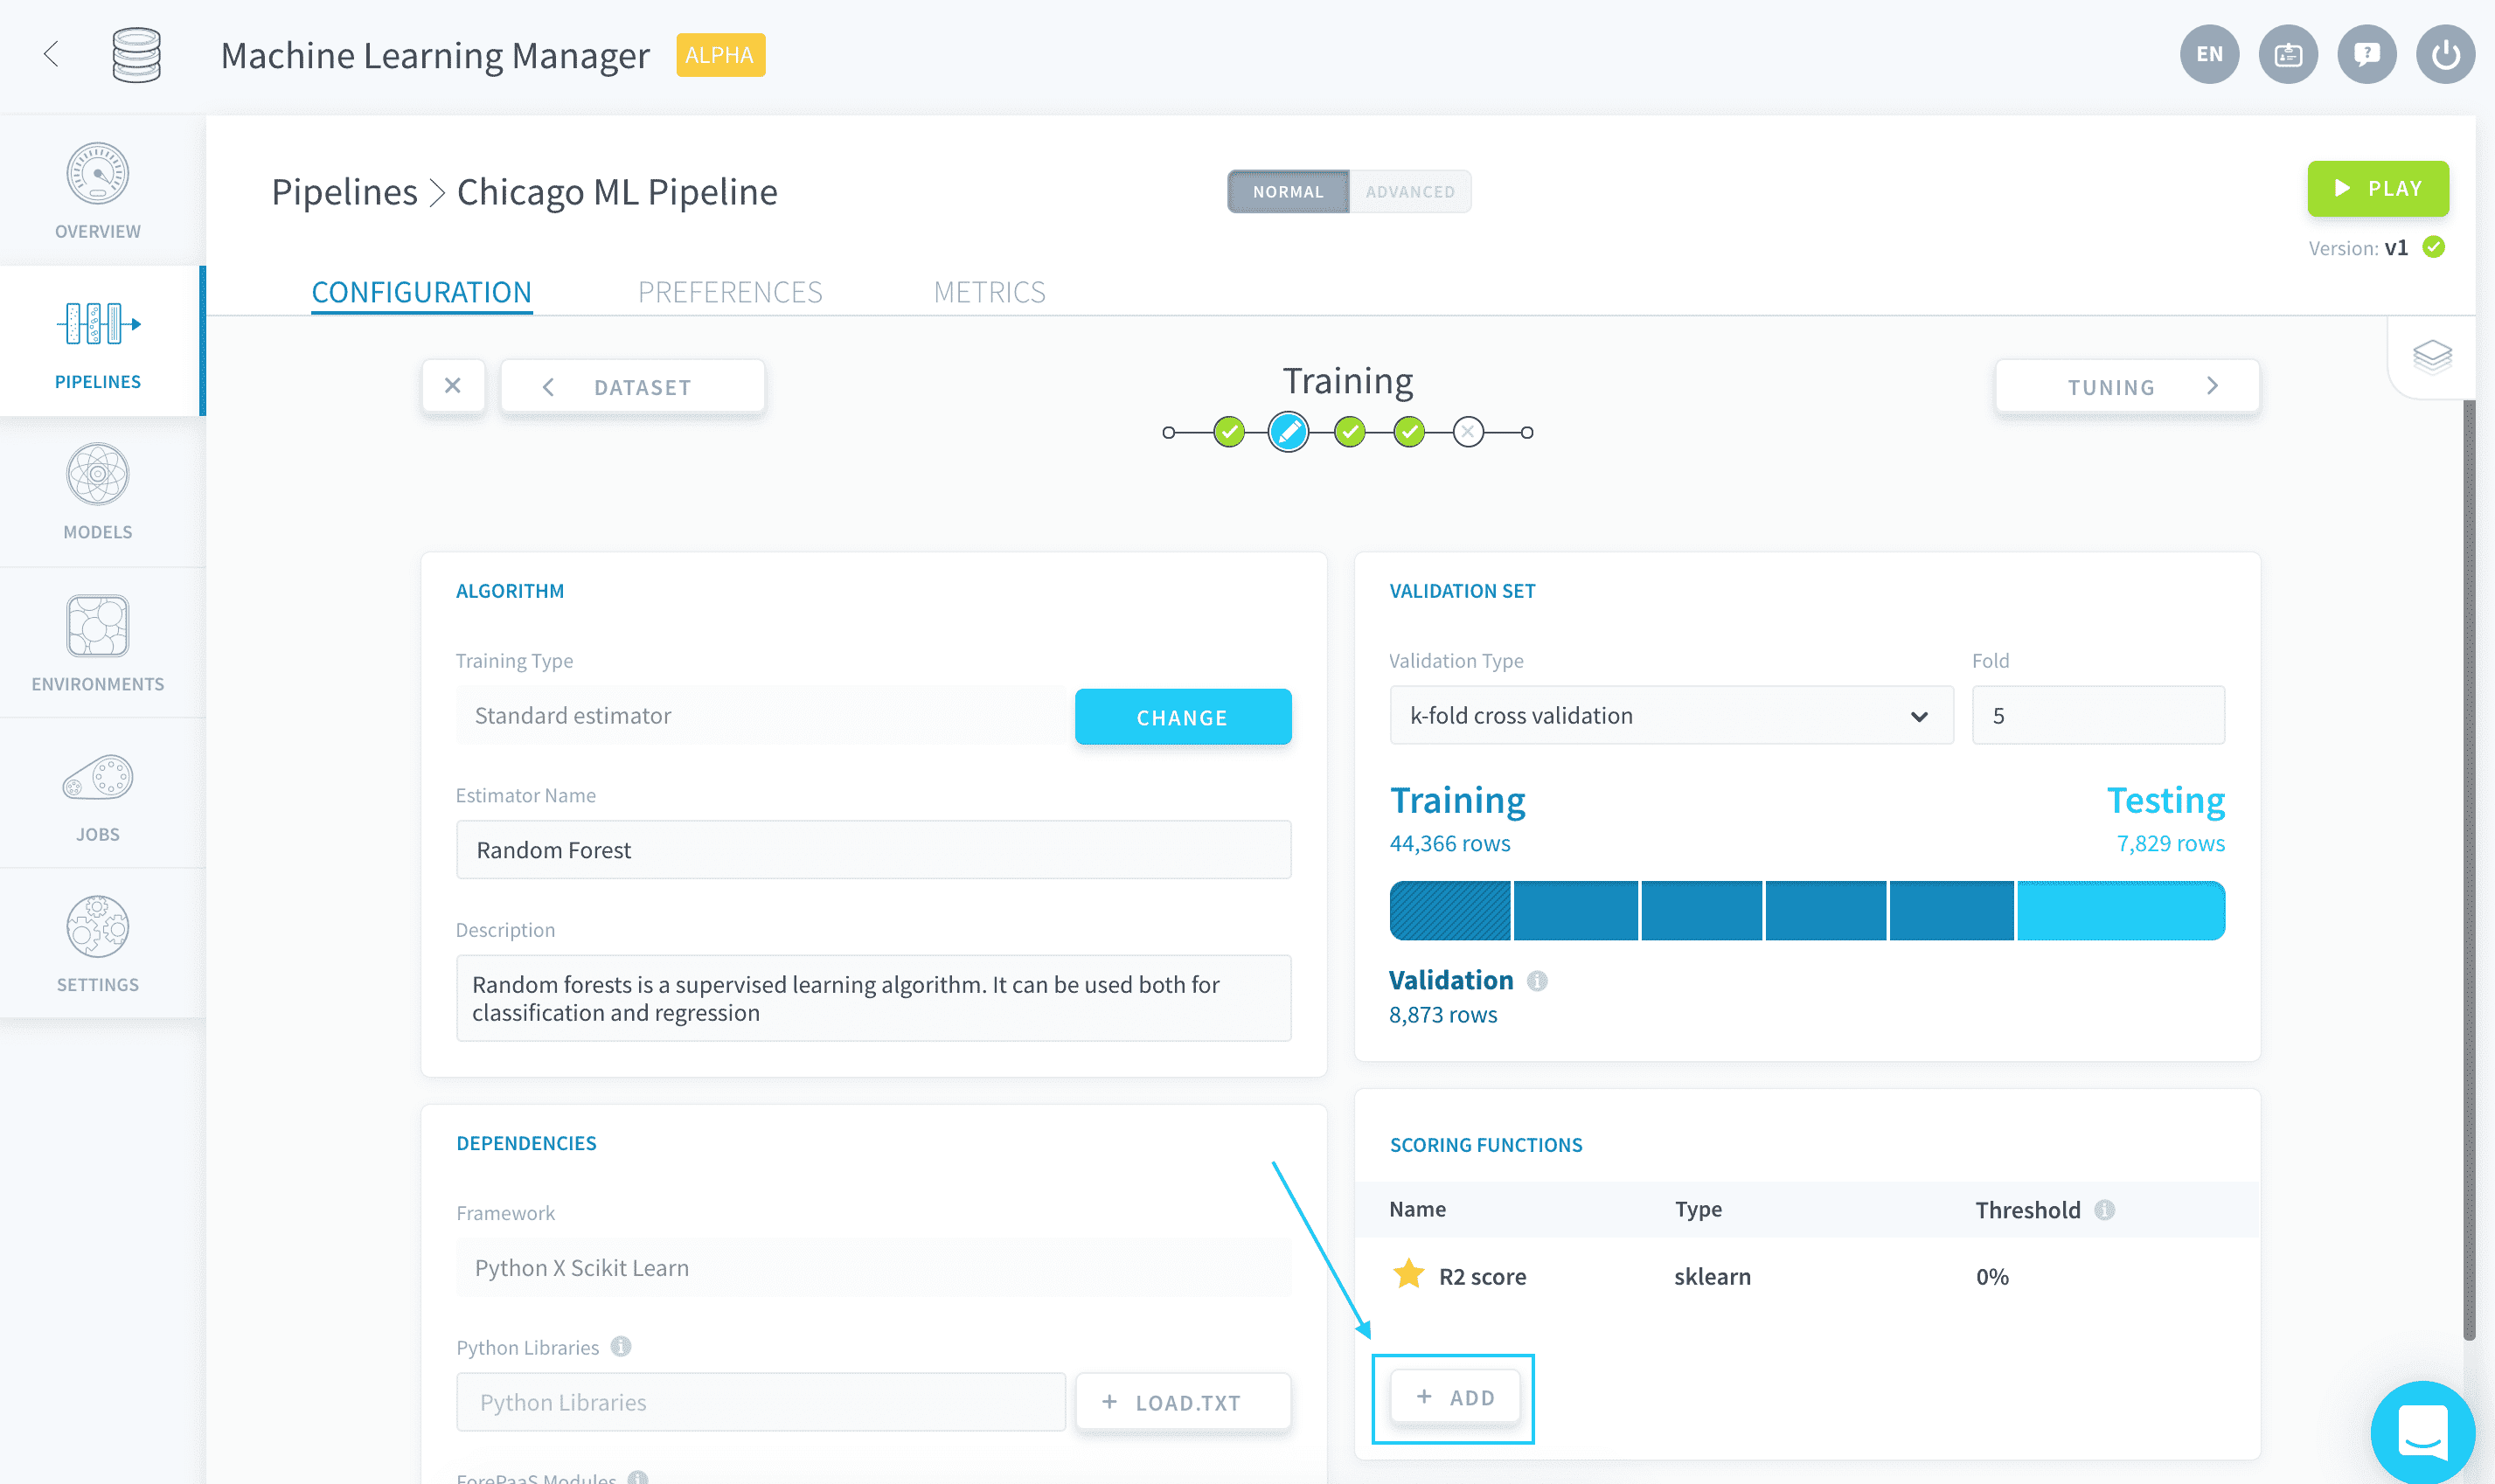Image resolution: width=2495 pixels, height=1484 pixels.
Task: Open the EN language selector
Action: pos(2209,54)
